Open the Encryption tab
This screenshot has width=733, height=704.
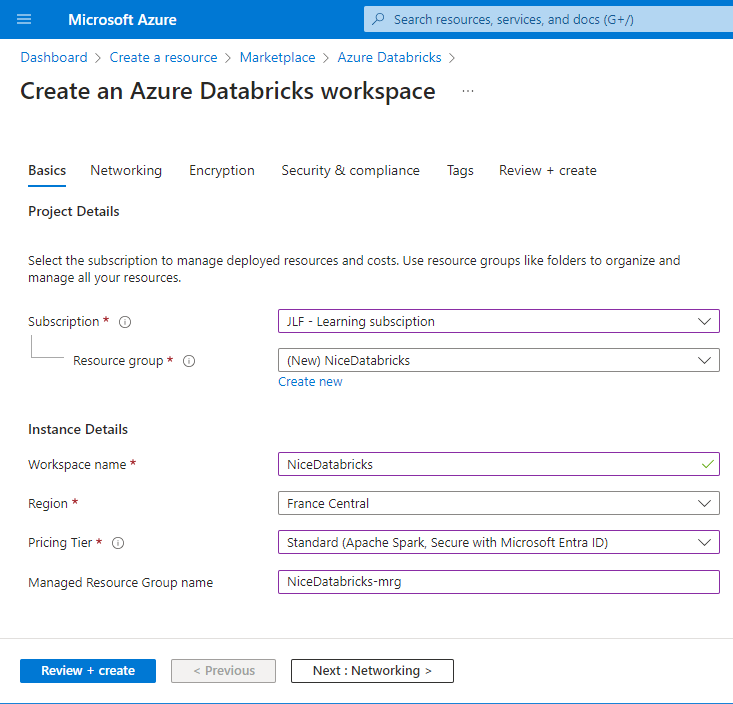pos(222,171)
